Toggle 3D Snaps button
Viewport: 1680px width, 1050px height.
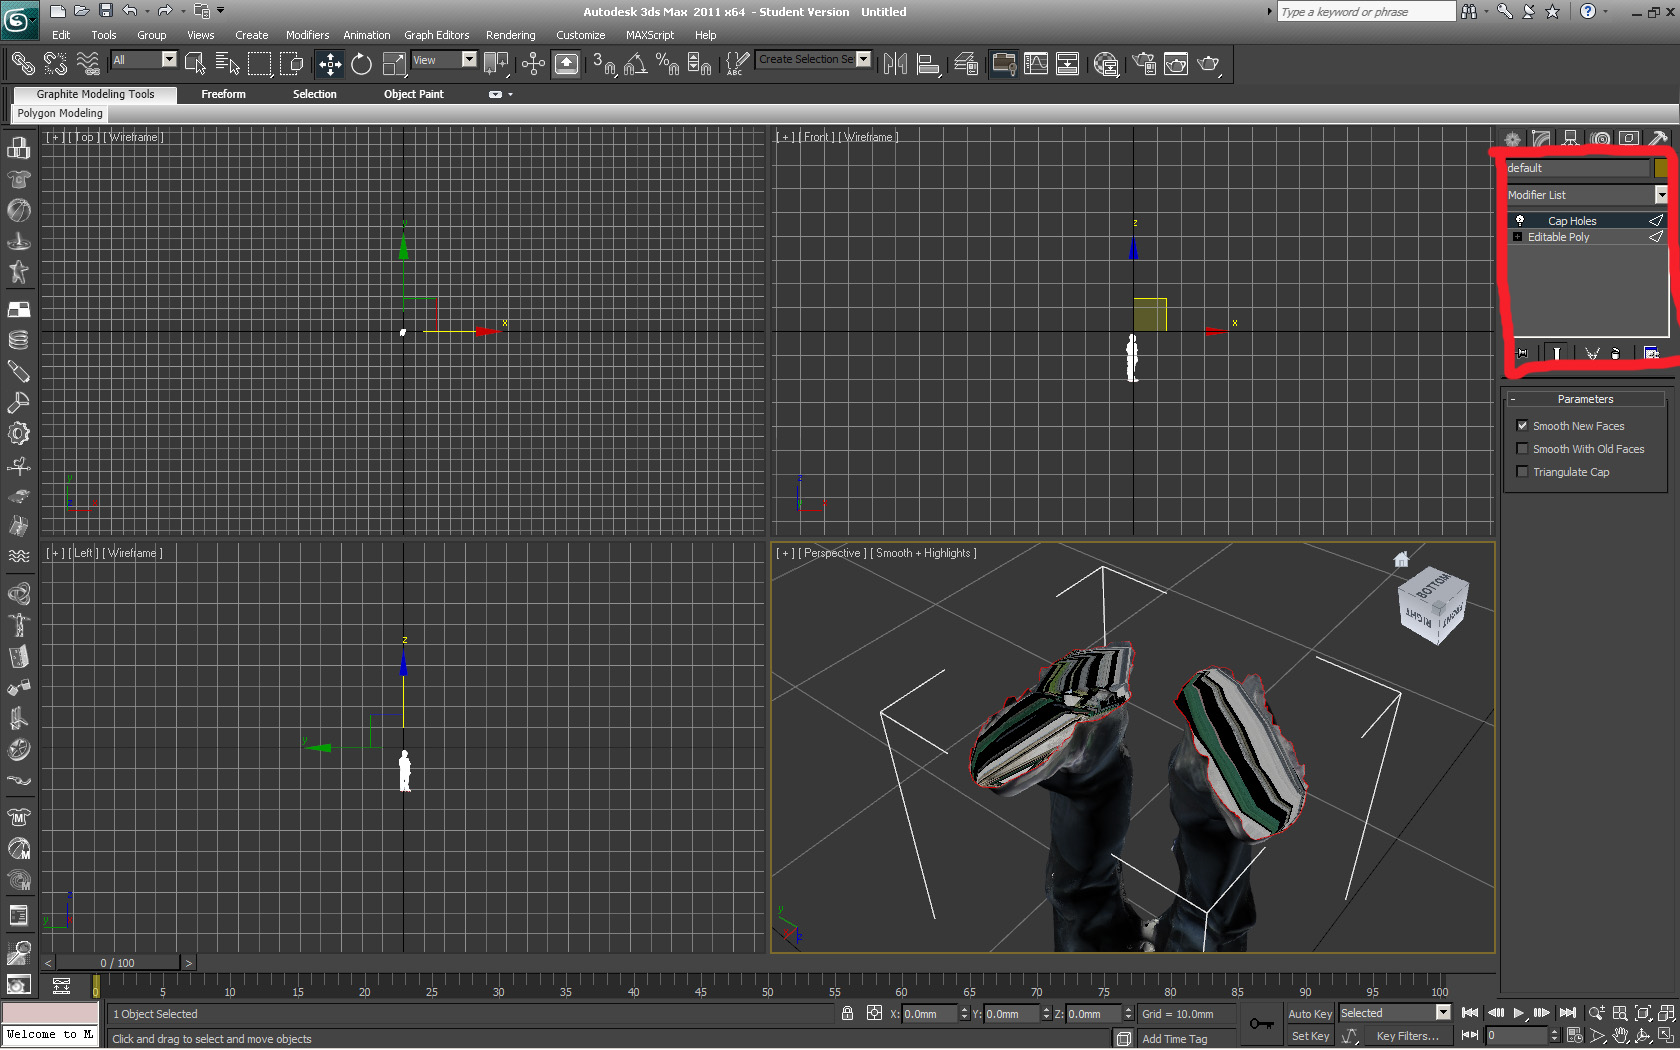click(x=604, y=64)
